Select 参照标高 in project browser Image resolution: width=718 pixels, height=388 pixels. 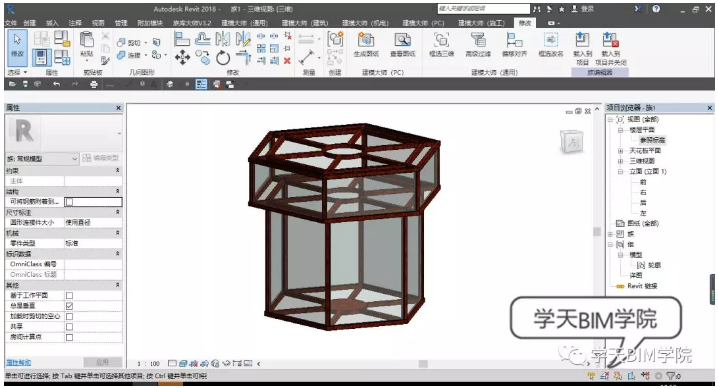(x=652, y=140)
